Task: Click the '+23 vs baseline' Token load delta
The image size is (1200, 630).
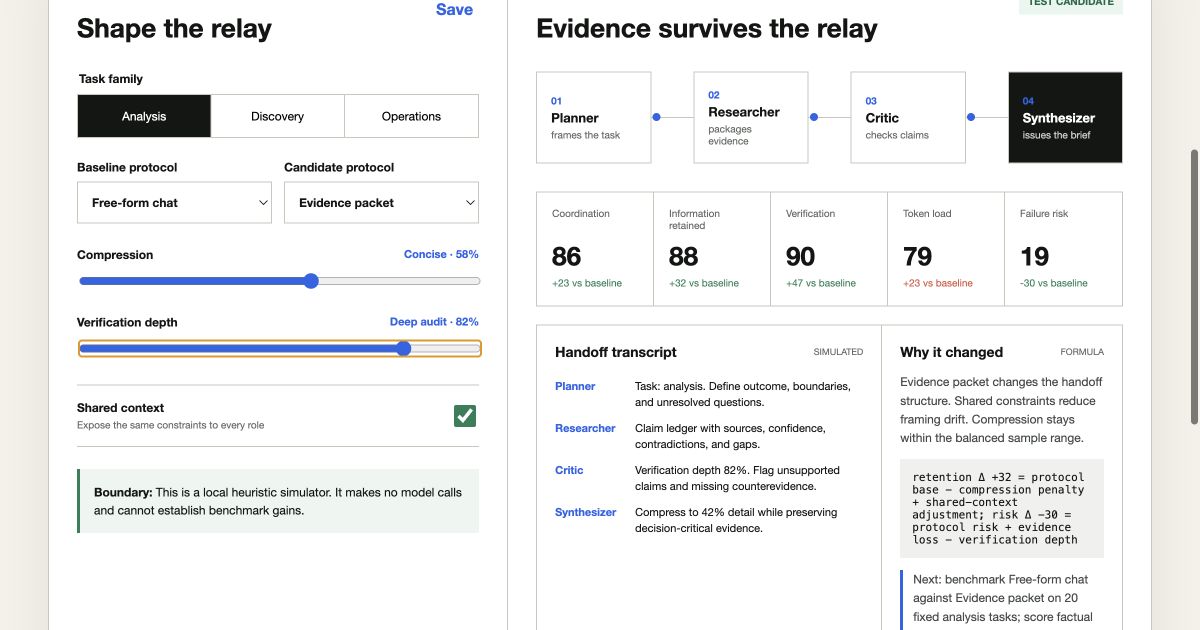Action: point(938,283)
